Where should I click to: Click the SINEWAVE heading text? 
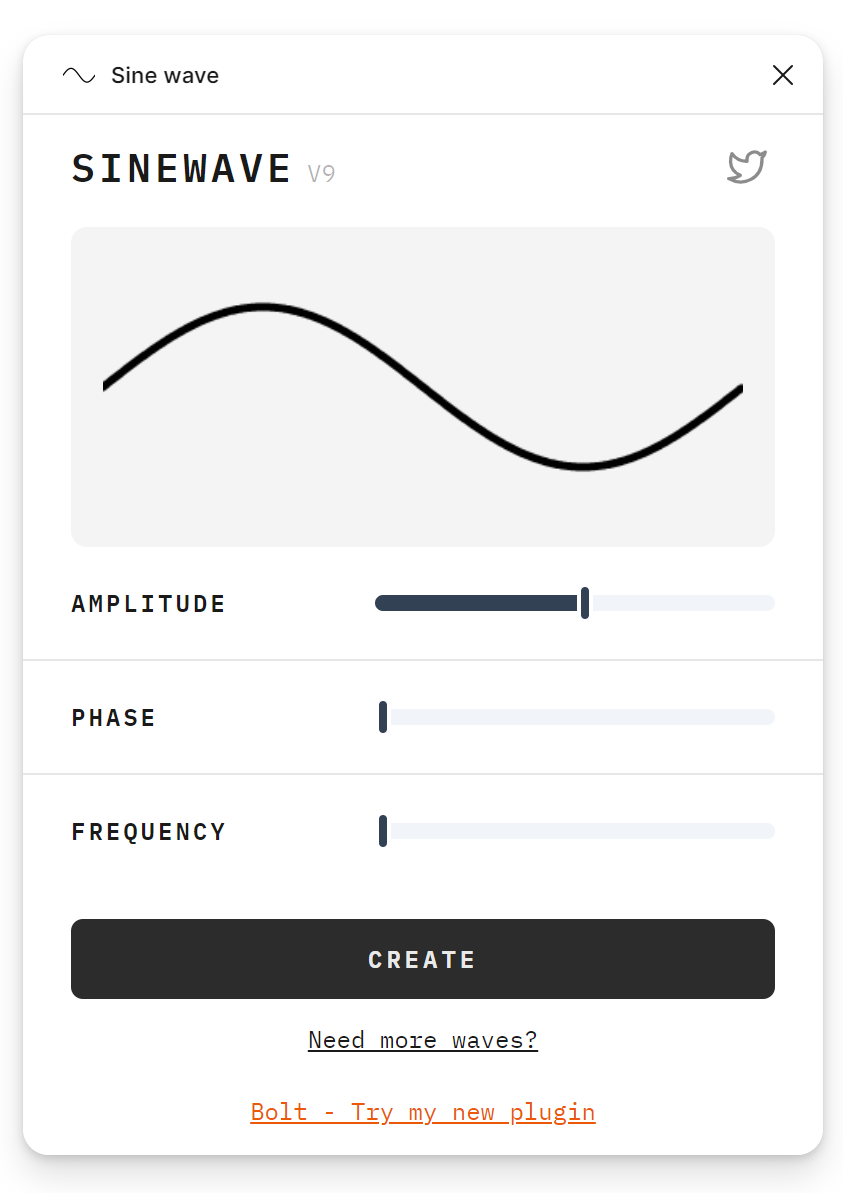point(182,168)
